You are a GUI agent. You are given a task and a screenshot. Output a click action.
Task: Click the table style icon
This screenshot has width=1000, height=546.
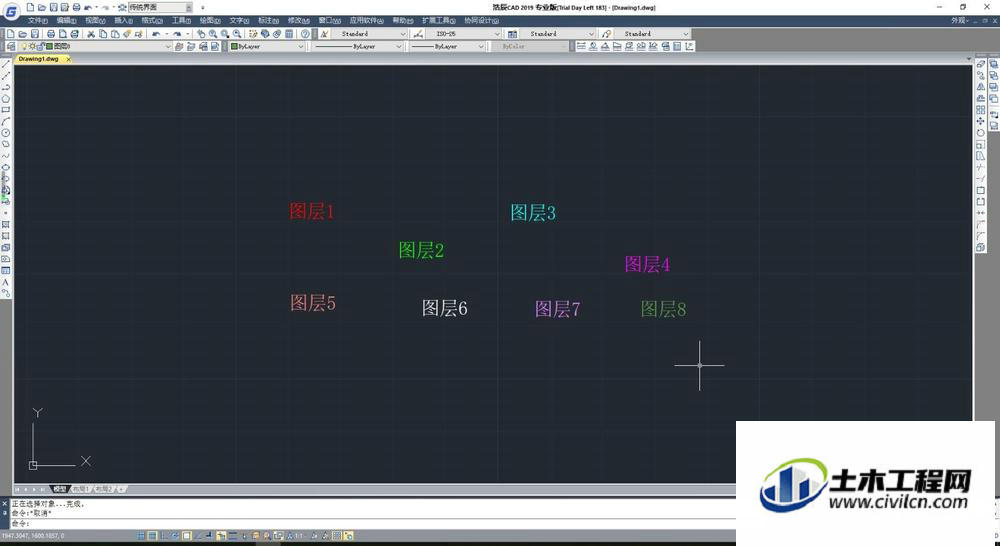[x=512, y=34]
